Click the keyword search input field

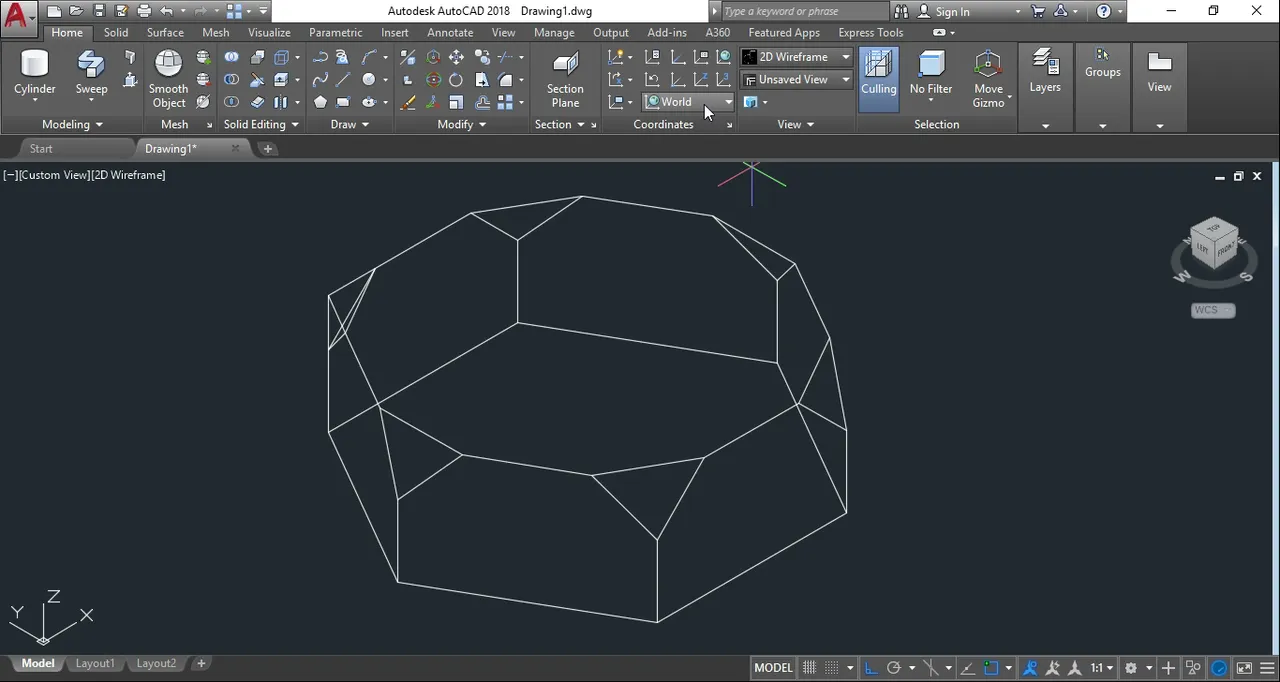point(803,12)
